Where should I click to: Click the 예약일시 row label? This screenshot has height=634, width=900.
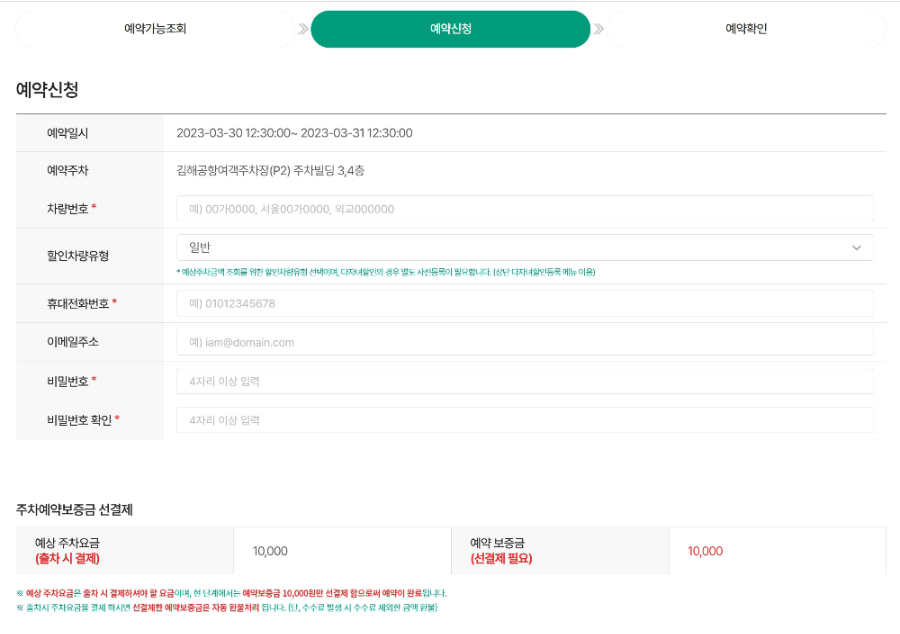[x=68, y=133]
